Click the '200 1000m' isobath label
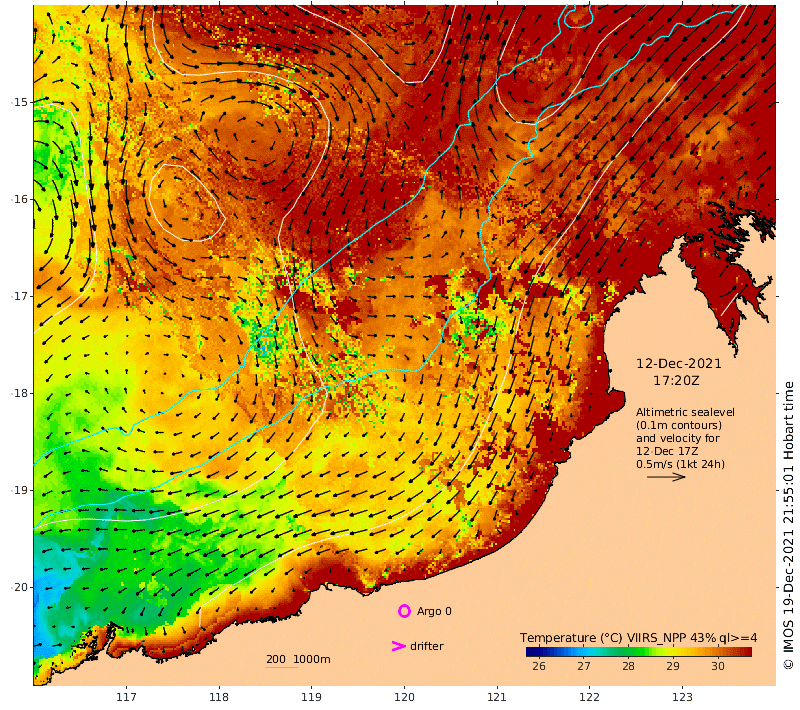 point(298,659)
